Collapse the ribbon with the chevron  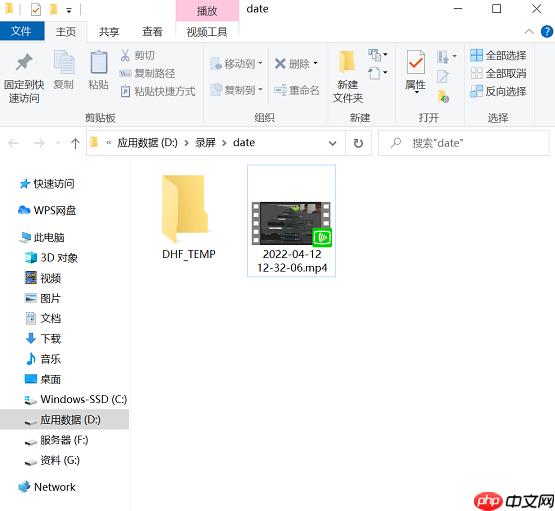[x=529, y=32]
